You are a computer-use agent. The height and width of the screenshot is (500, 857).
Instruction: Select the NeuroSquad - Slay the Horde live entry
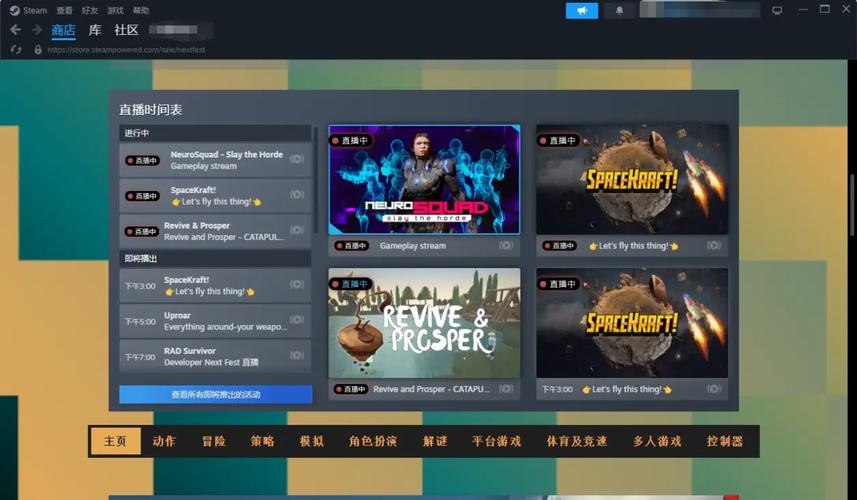[x=215, y=160]
